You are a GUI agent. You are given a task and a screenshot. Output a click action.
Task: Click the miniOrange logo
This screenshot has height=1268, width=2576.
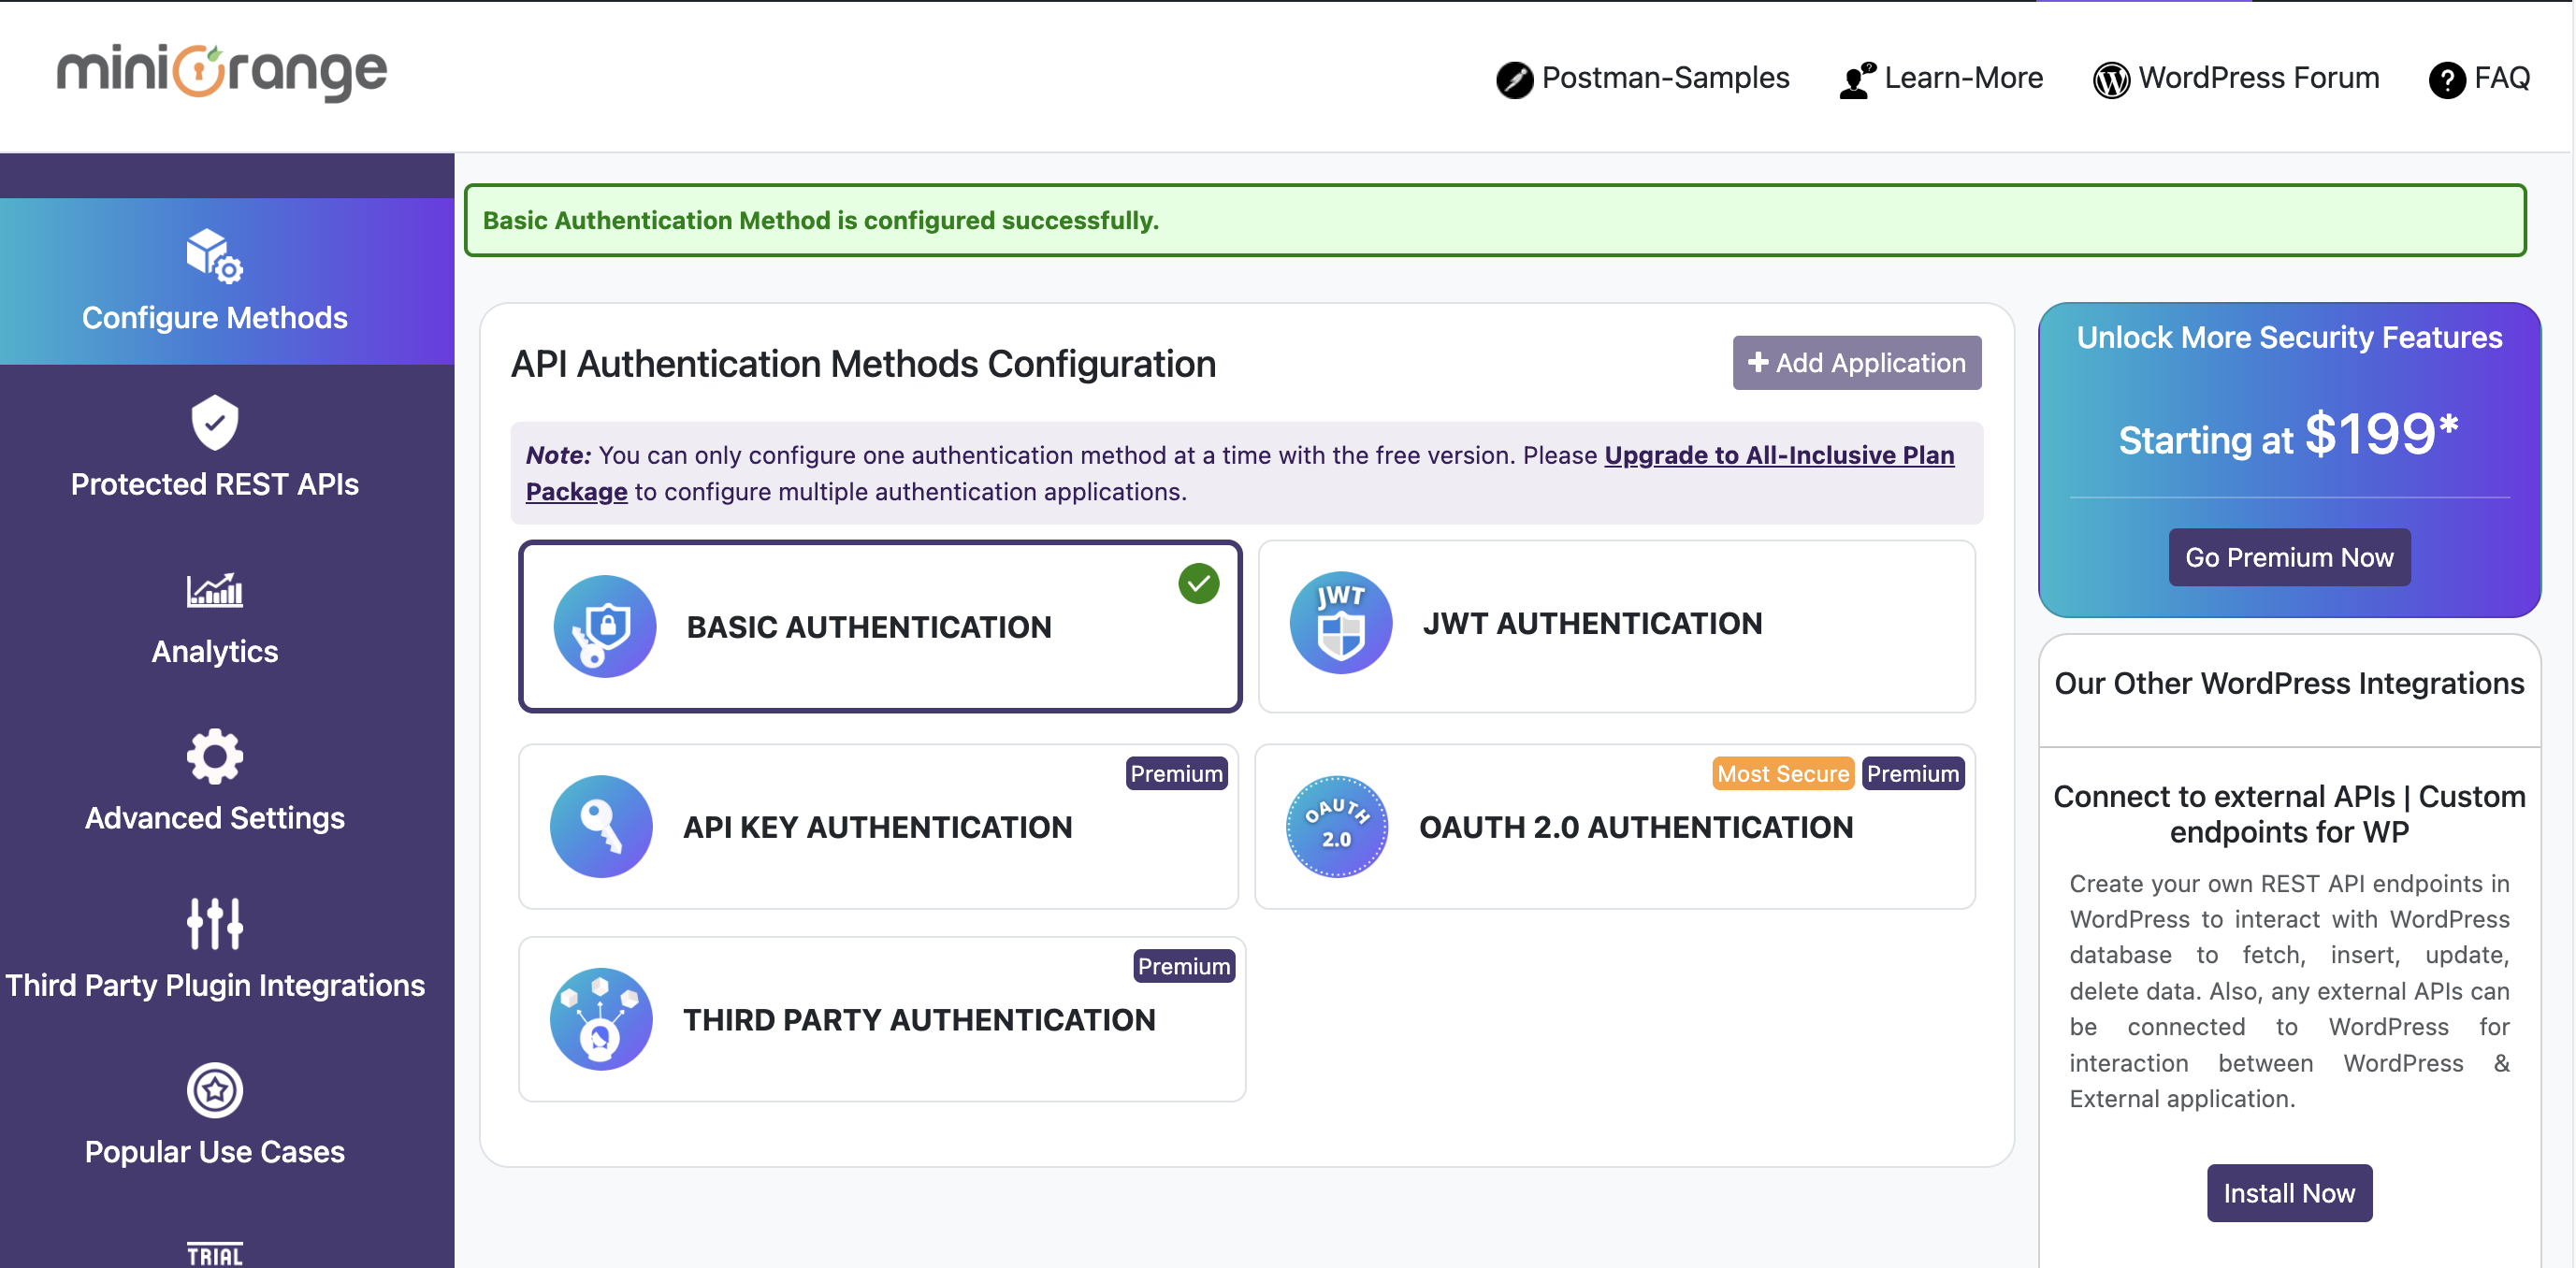click(x=222, y=72)
